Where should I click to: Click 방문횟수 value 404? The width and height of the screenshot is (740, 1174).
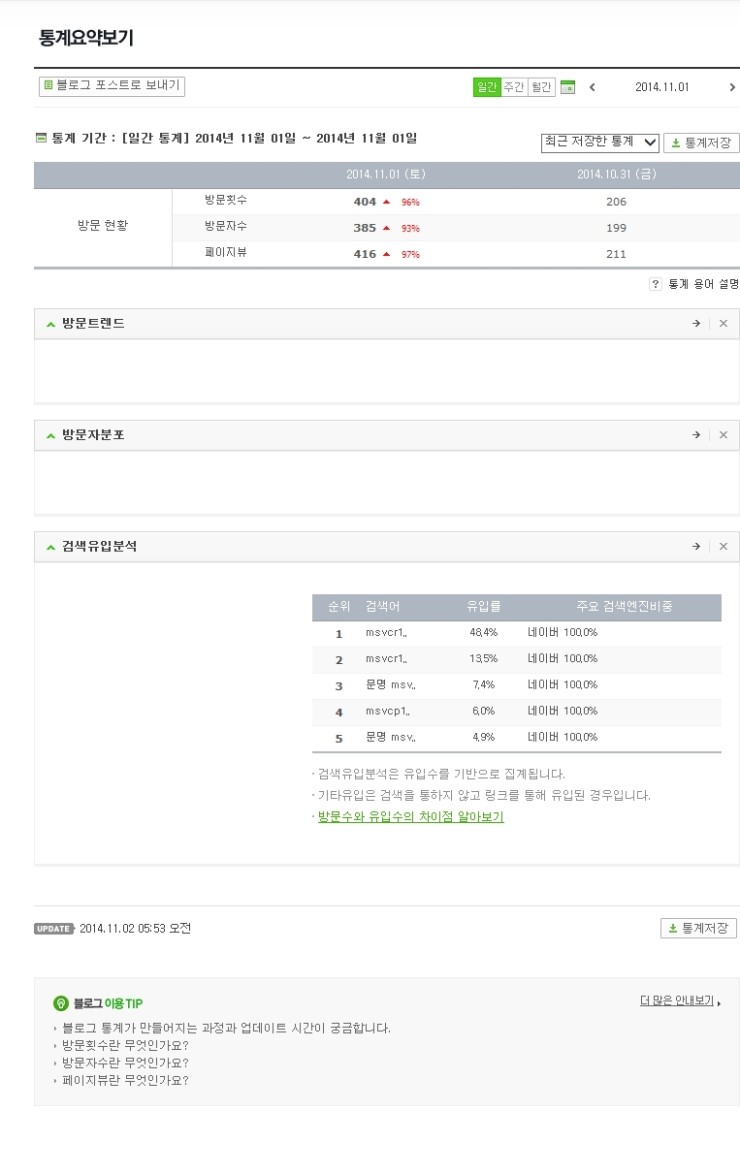[x=365, y=201]
